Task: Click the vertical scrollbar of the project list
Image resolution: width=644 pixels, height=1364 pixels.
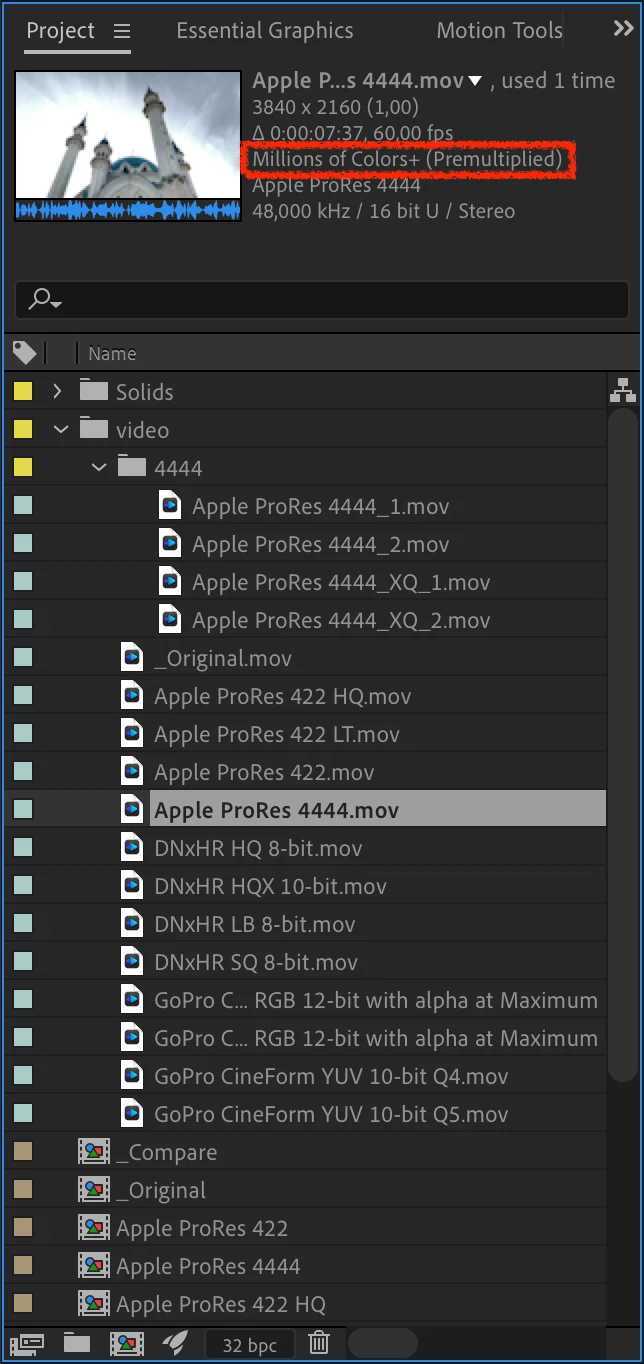Action: click(x=624, y=746)
